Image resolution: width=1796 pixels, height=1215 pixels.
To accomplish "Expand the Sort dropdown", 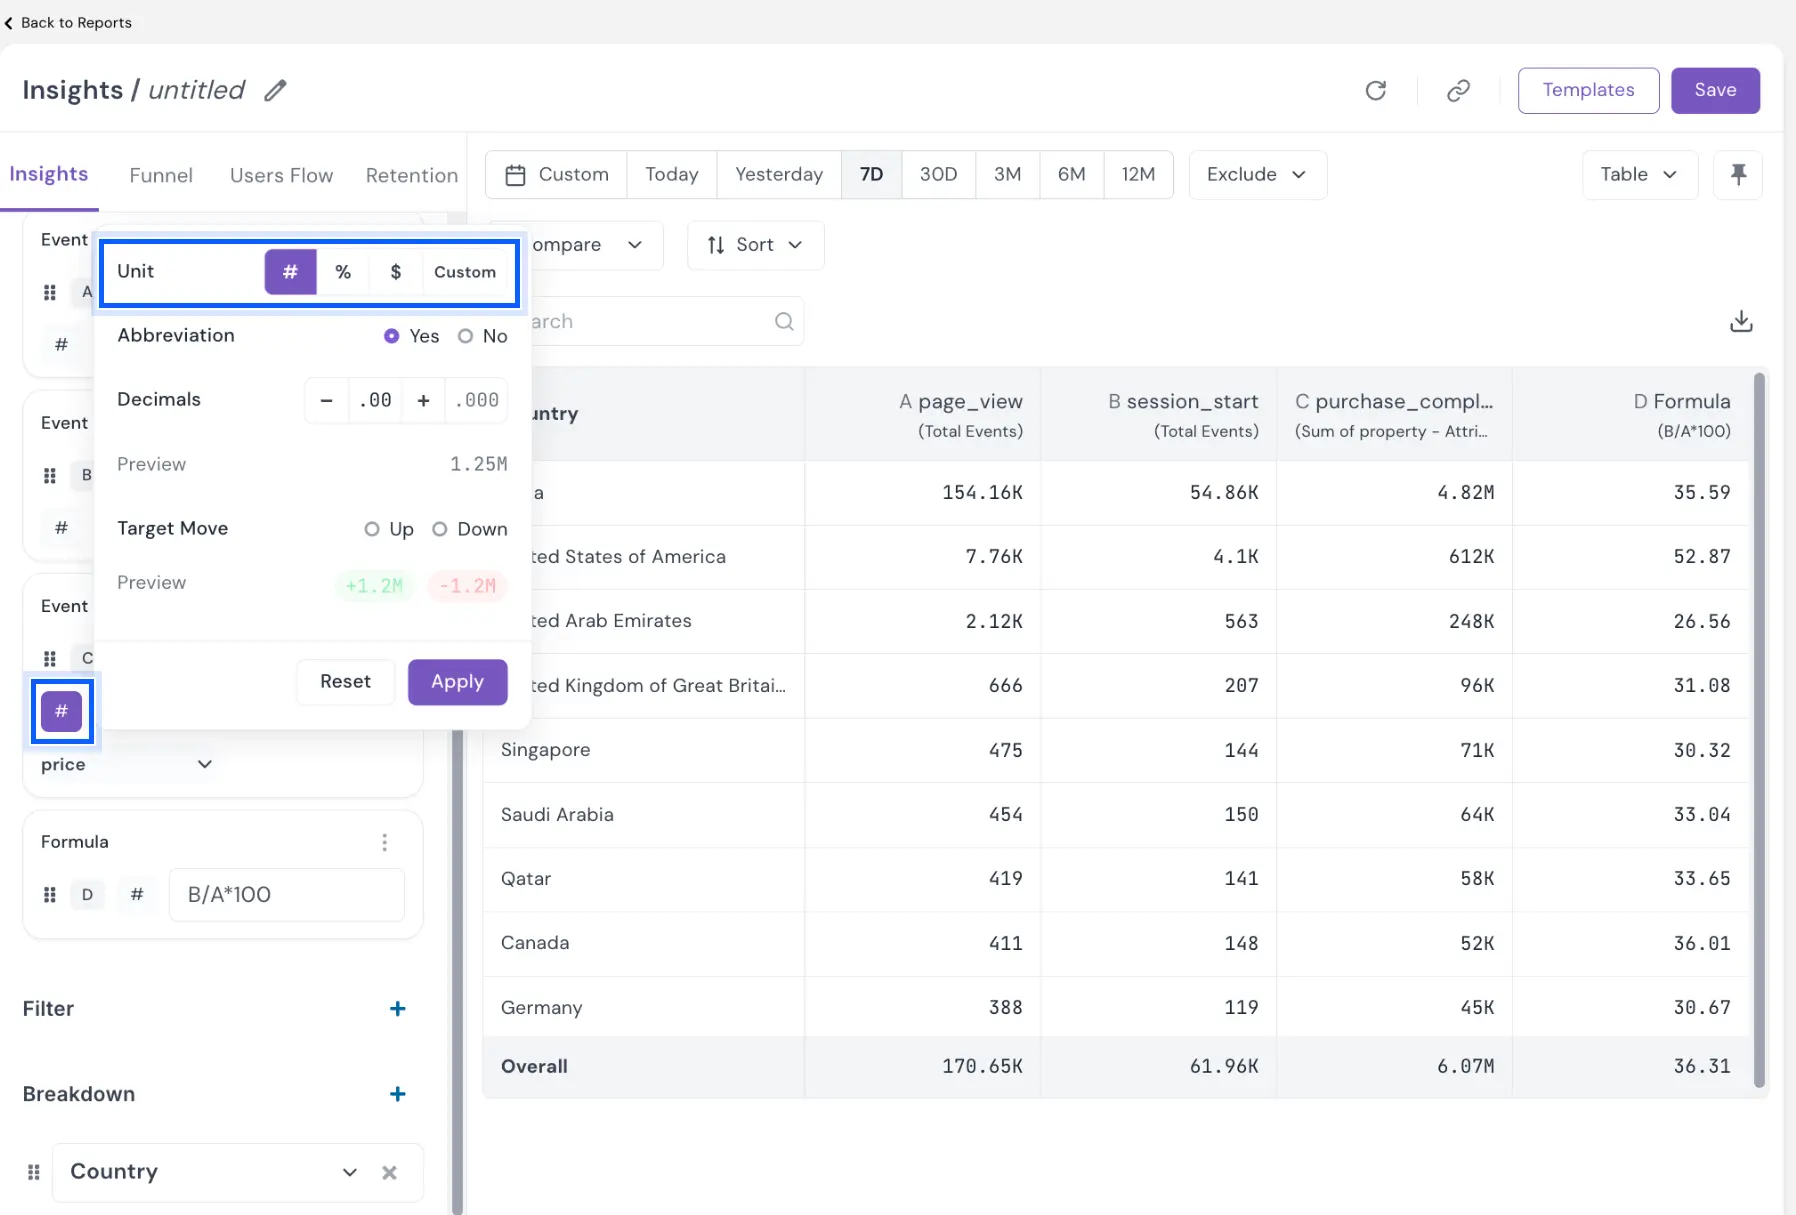I will point(755,245).
